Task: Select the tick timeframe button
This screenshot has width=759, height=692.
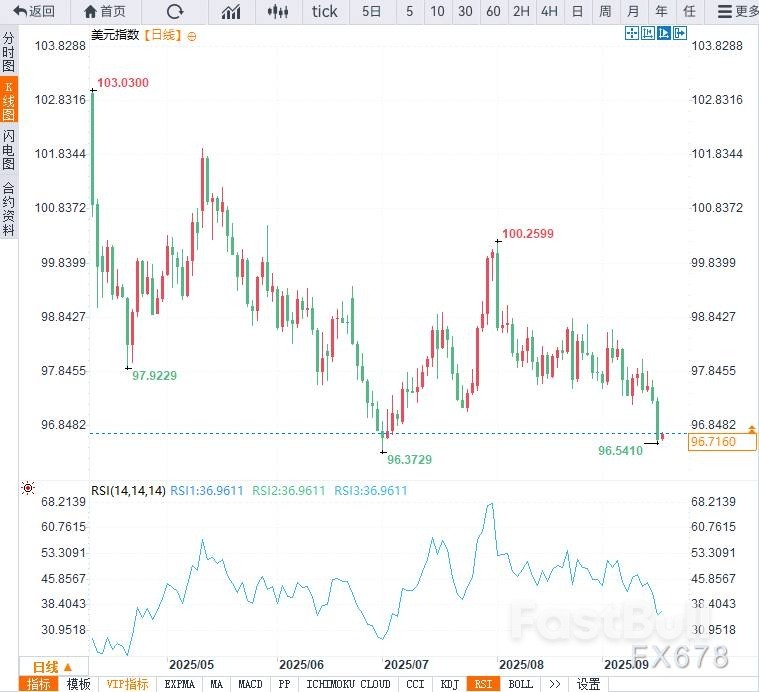Action: (x=325, y=12)
